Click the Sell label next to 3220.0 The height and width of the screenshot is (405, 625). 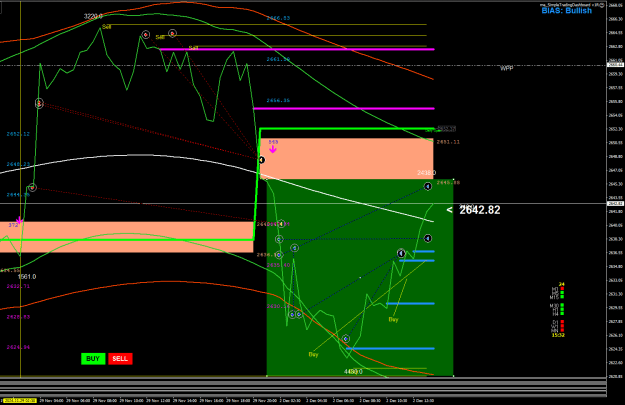coord(106,27)
